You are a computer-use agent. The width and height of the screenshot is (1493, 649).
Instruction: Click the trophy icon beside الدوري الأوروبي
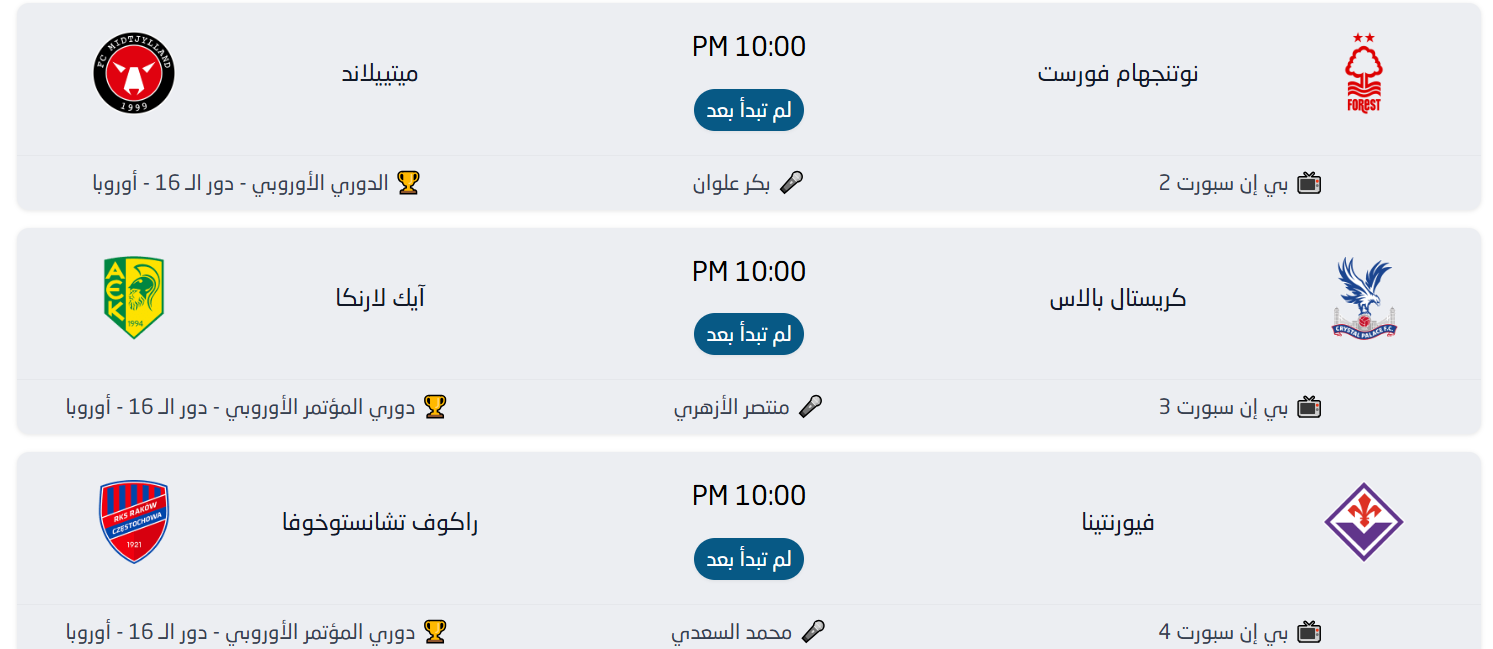pyautogui.click(x=408, y=183)
